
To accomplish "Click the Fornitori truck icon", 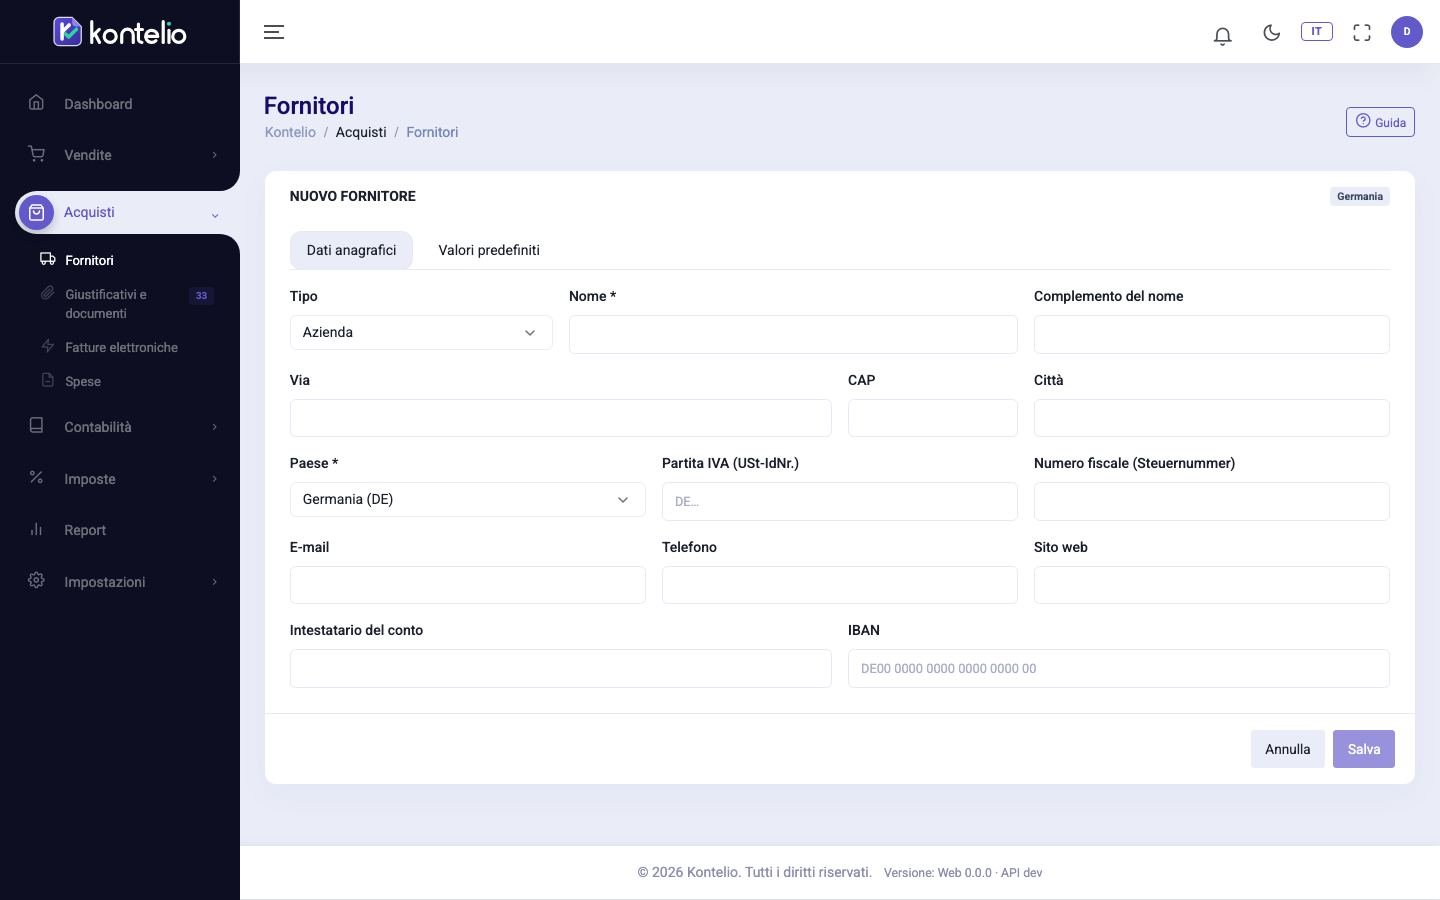I will tap(47, 259).
